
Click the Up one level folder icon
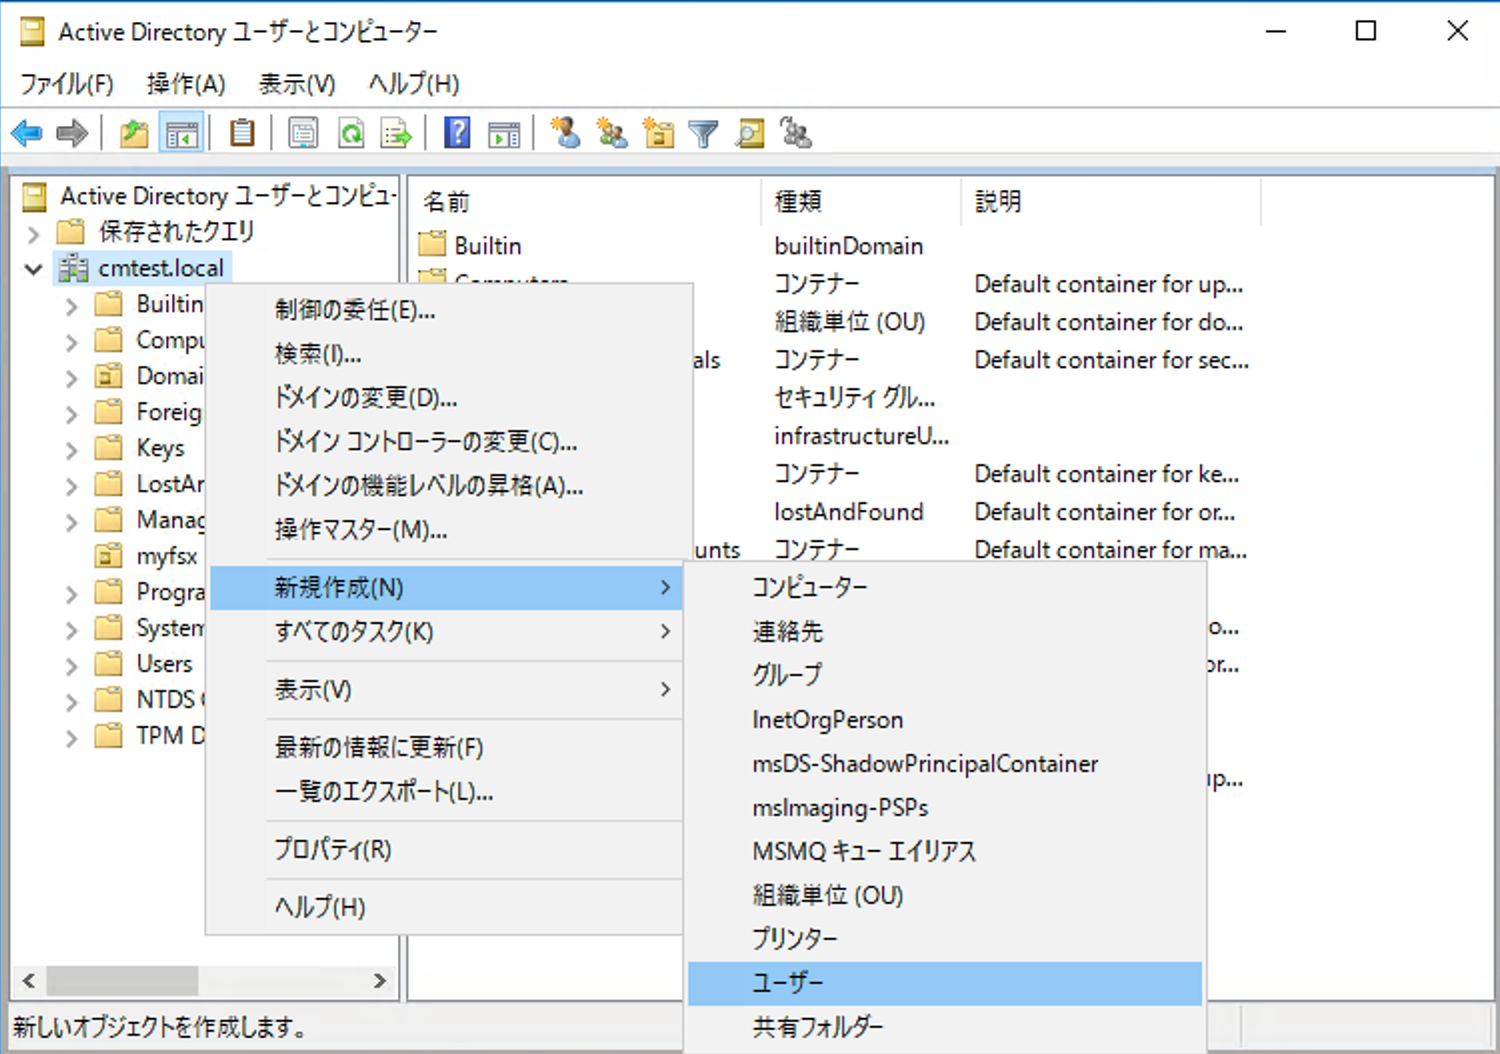point(134,133)
